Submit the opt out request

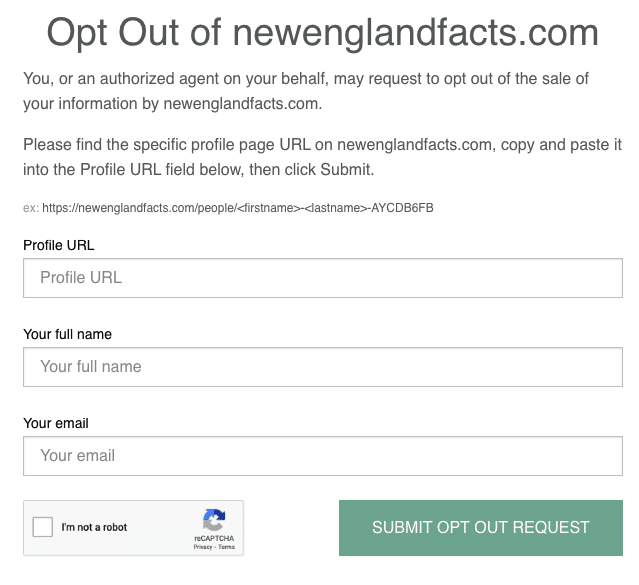481,528
